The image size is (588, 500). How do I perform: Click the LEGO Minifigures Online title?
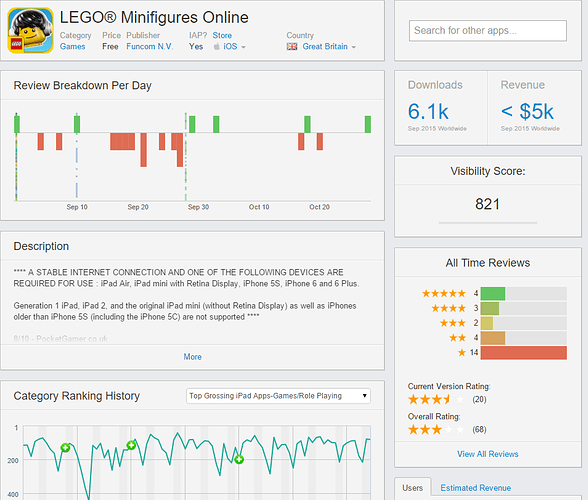pos(154,17)
